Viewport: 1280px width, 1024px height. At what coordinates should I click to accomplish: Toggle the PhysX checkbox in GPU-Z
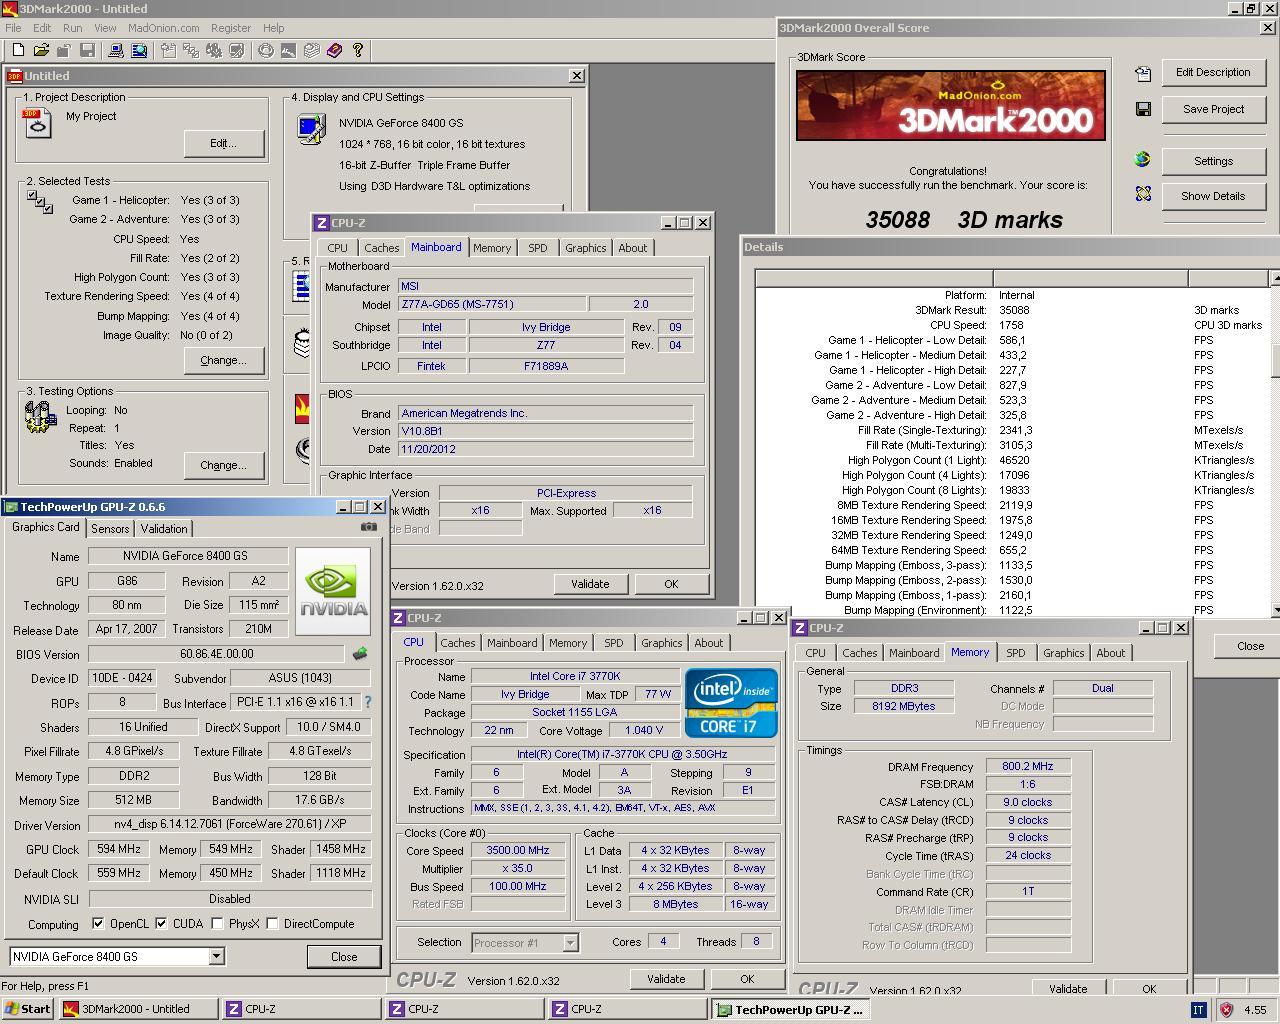(217, 923)
